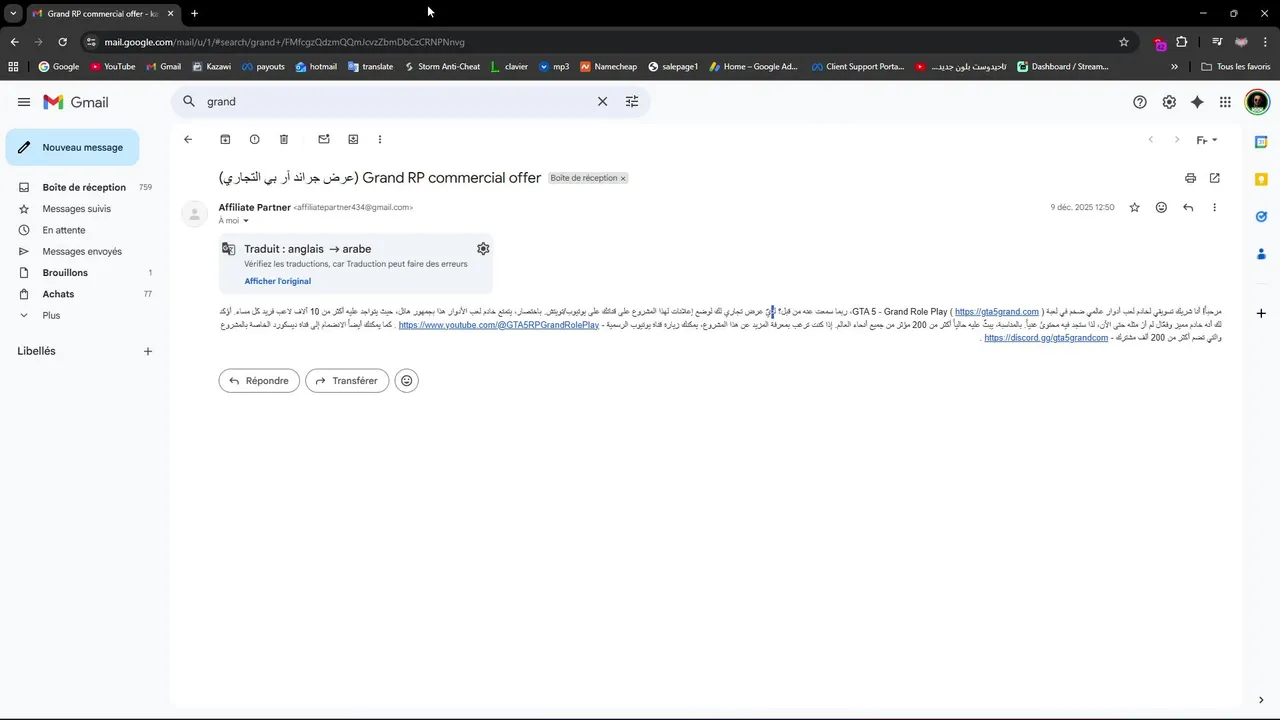Go to previous newer message arrow

click(x=1150, y=140)
